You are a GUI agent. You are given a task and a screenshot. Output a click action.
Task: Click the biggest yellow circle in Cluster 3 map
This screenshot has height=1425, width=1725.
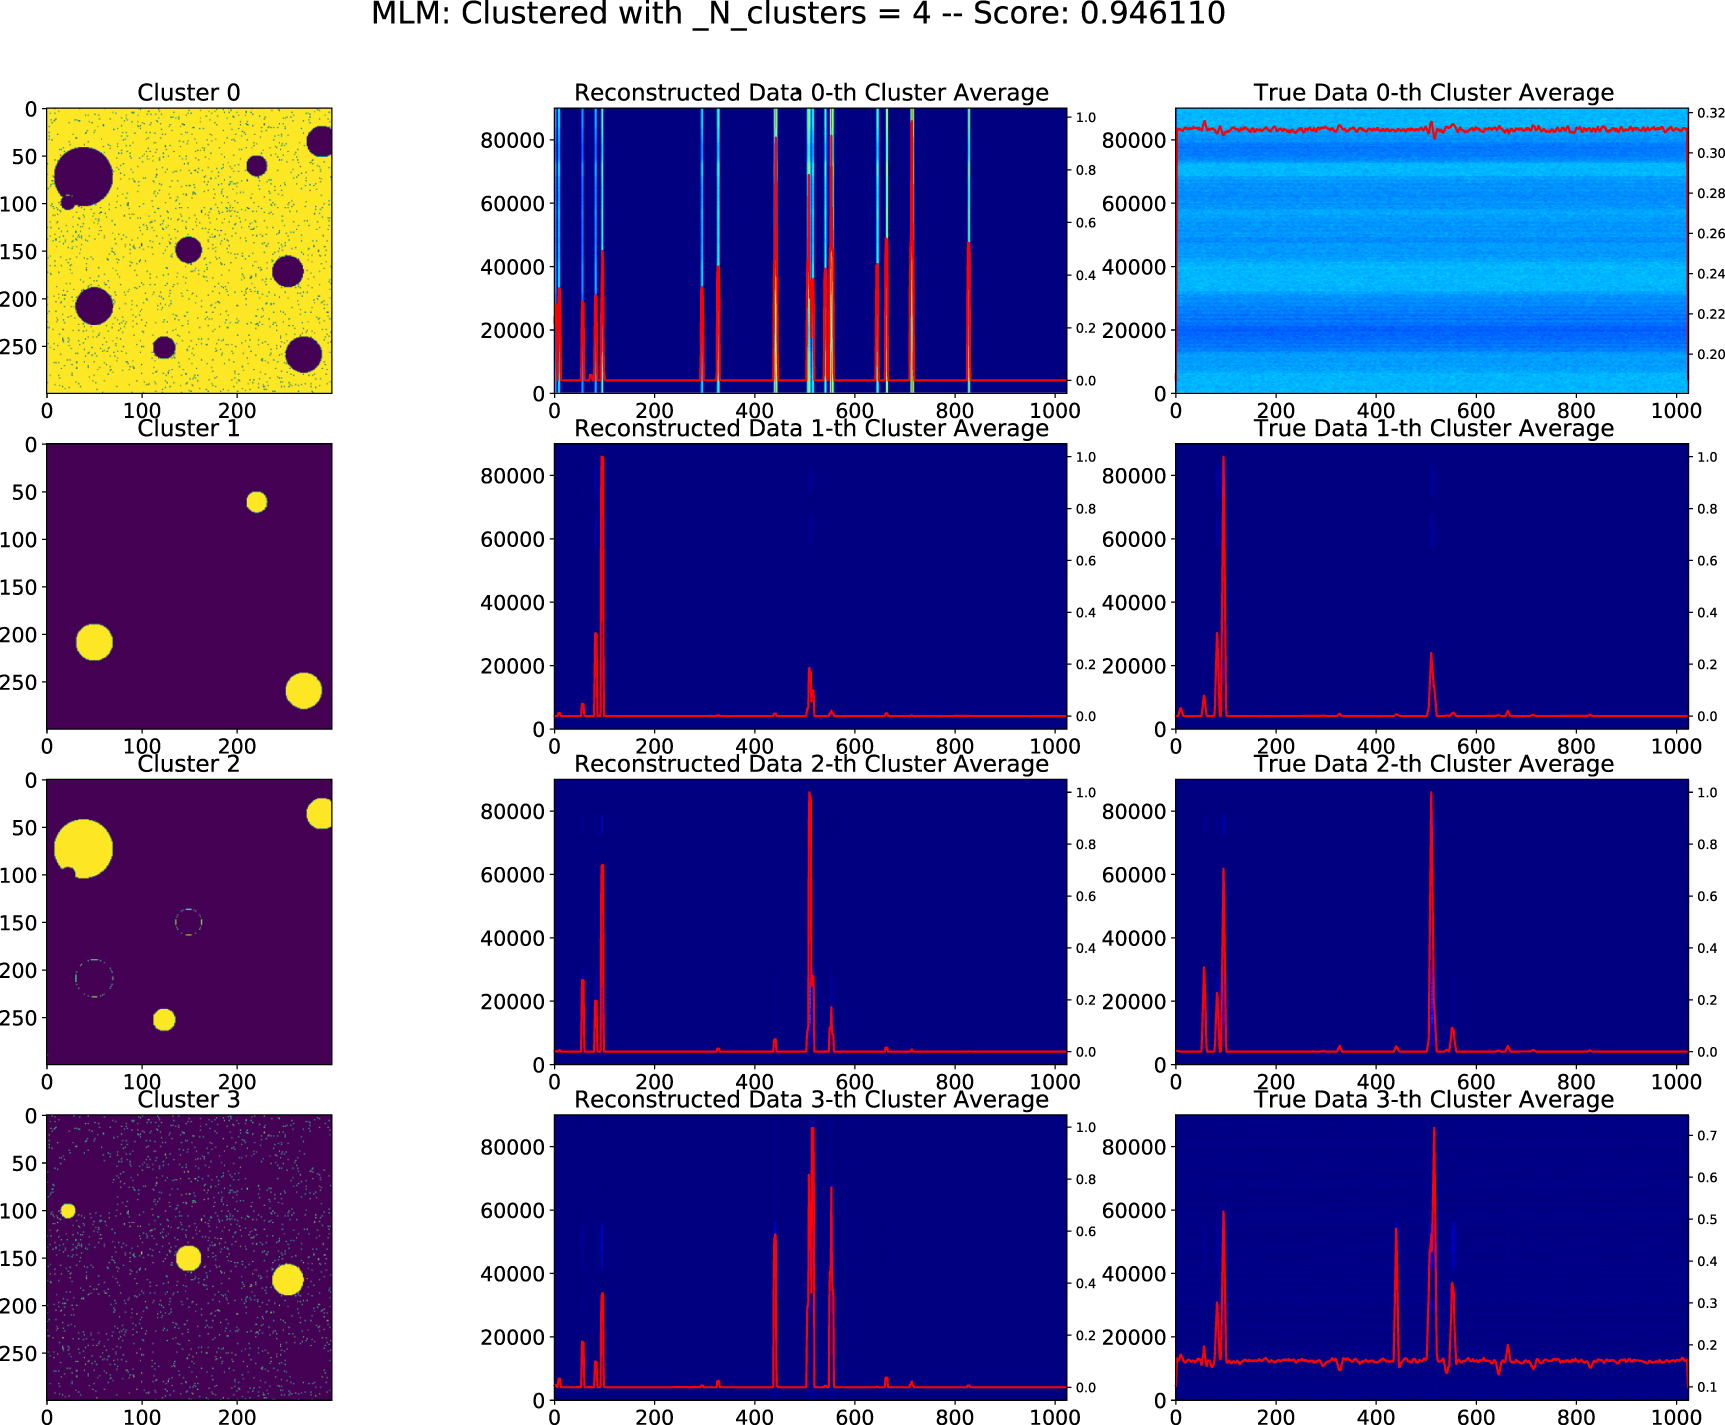(x=288, y=1279)
